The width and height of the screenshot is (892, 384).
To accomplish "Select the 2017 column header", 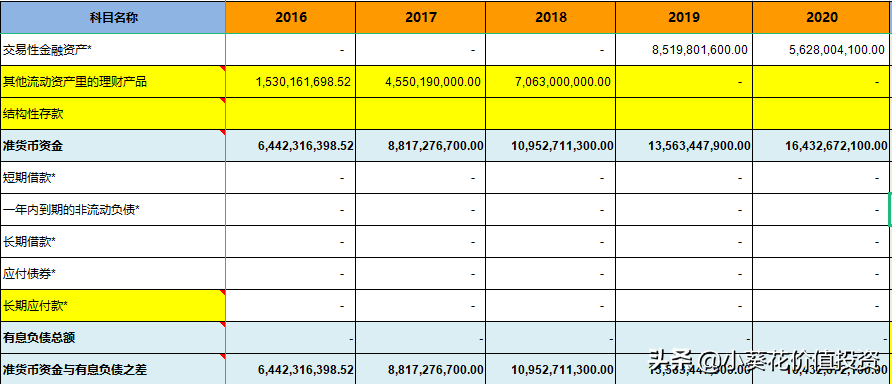I will coord(421,17).
